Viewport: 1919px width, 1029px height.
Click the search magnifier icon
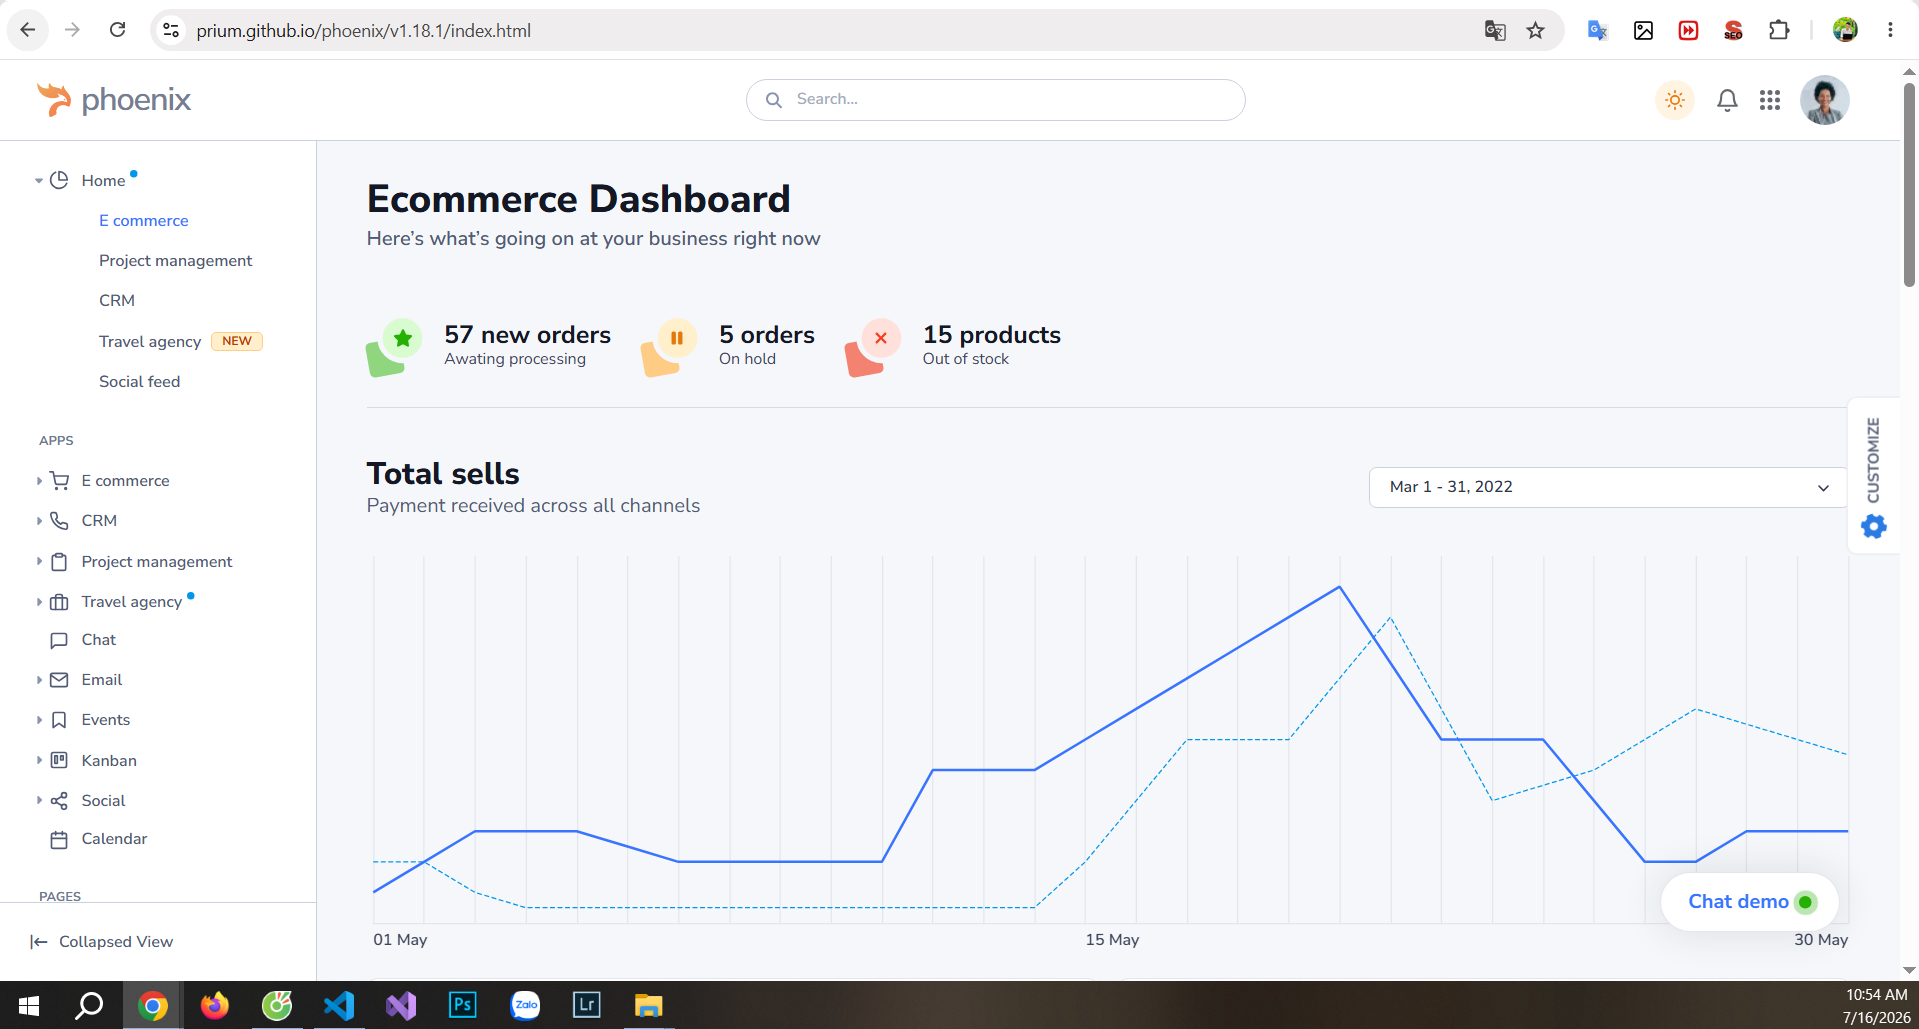[x=773, y=100]
